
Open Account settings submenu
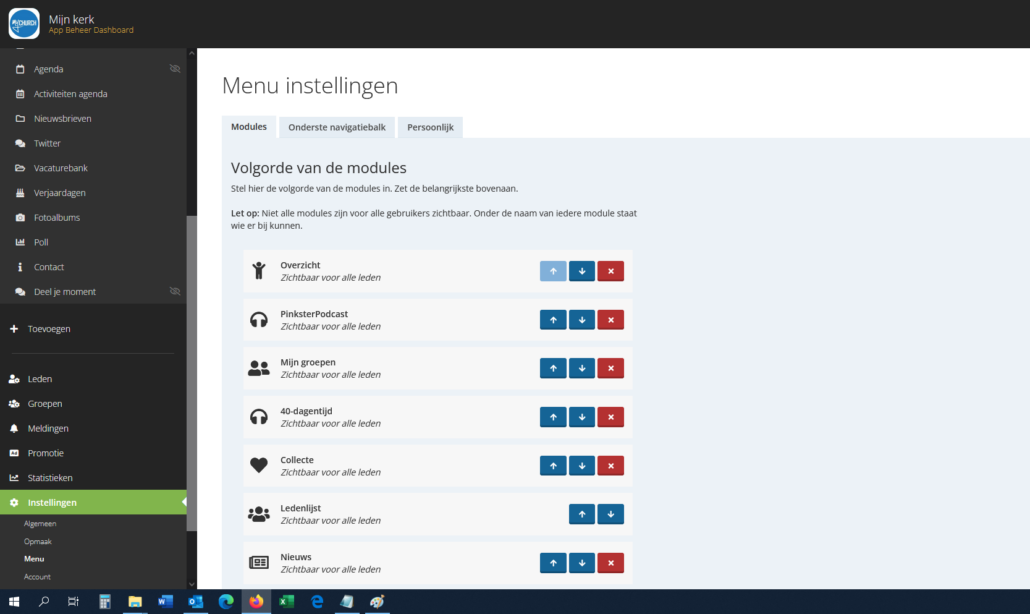pos(37,577)
